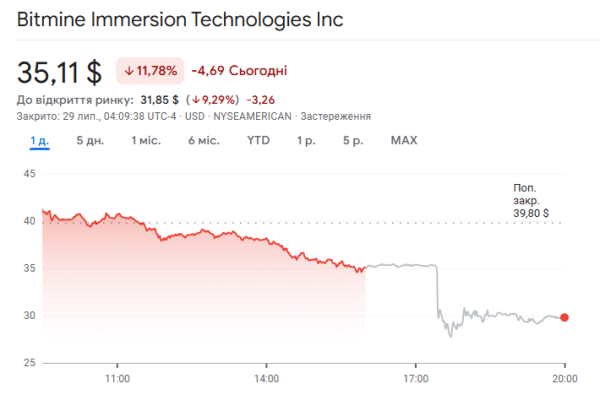Open the Застереження disclaimer link
The height and width of the screenshot is (400, 600).
336,116
